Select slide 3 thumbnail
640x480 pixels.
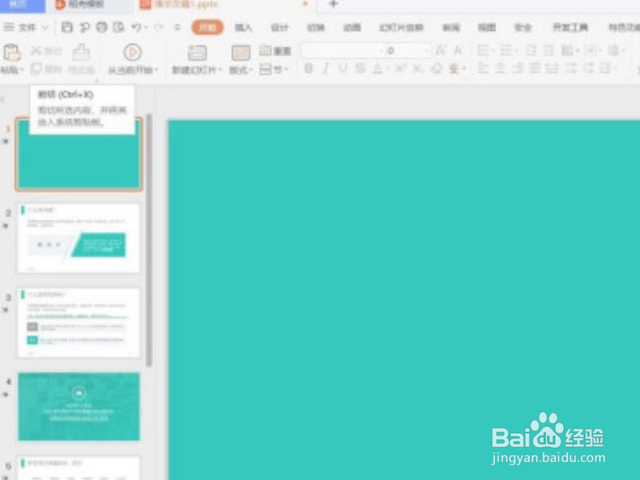[x=79, y=322]
